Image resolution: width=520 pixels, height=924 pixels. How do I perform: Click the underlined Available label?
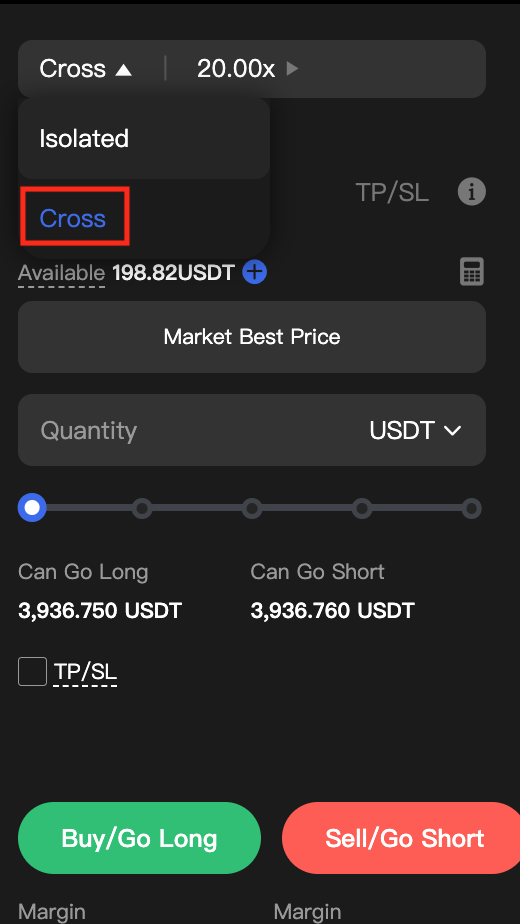coord(61,273)
